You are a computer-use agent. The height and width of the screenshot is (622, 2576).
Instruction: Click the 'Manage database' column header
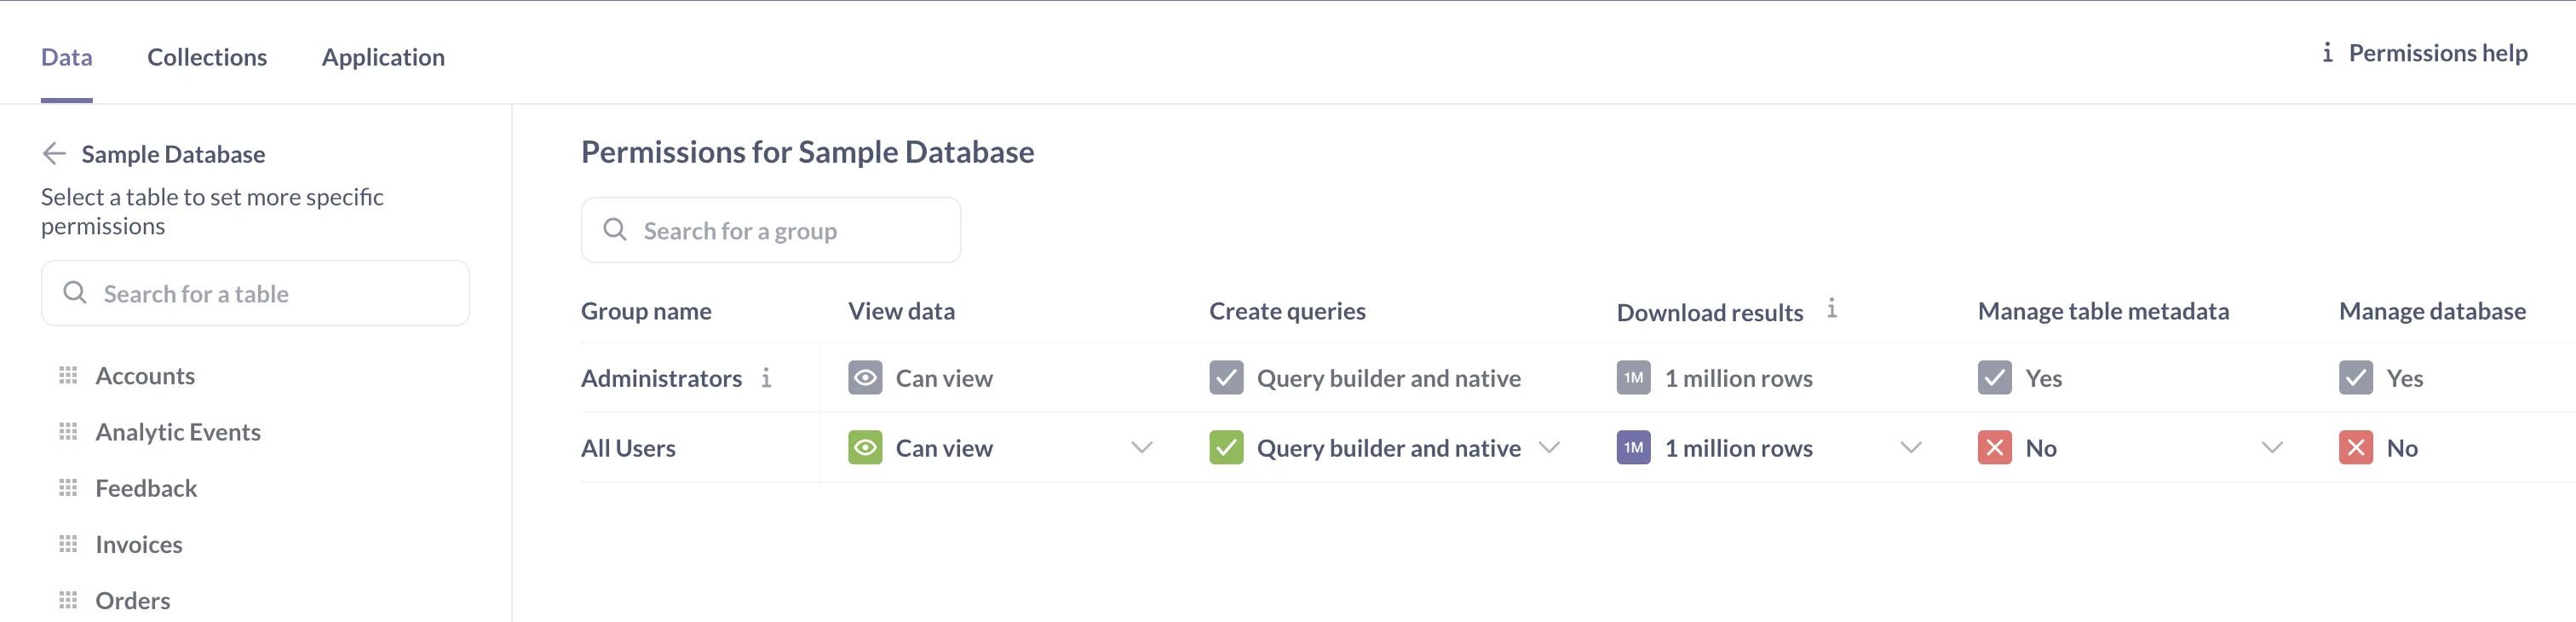tap(2432, 310)
